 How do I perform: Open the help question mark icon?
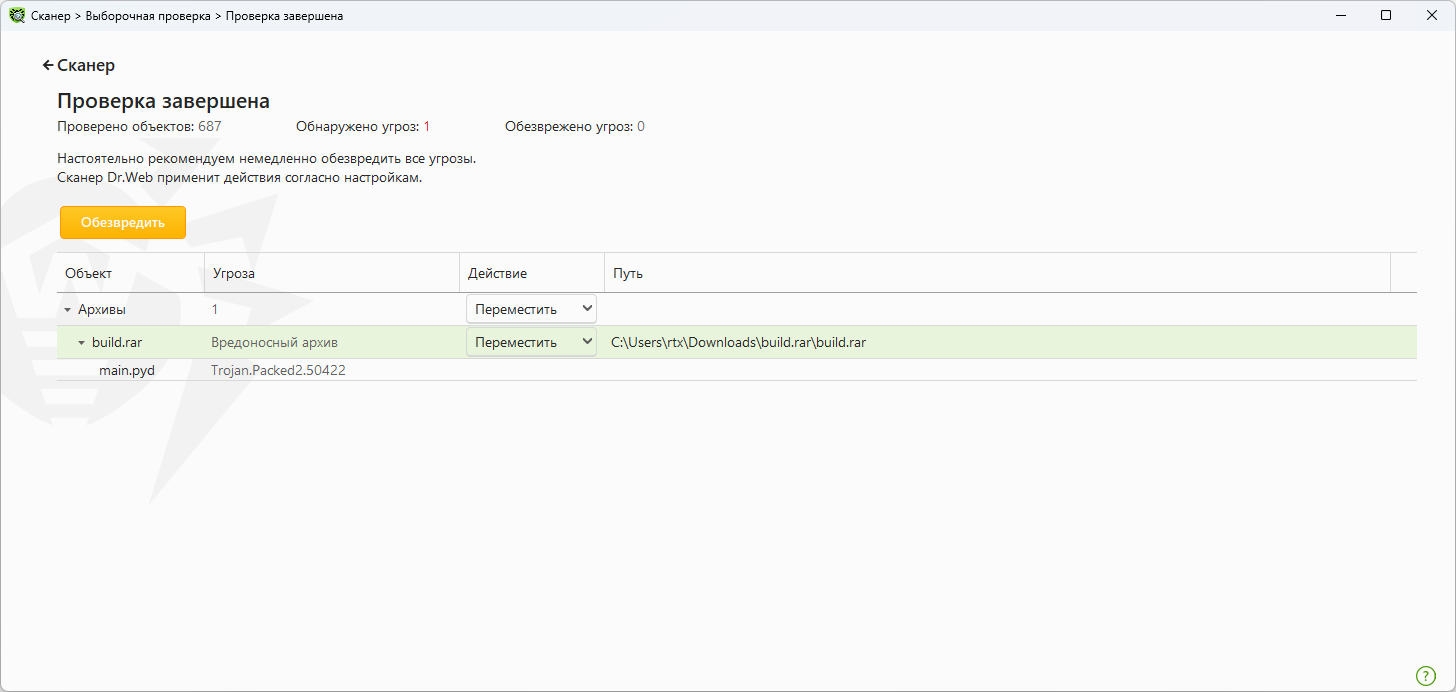[1426, 675]
